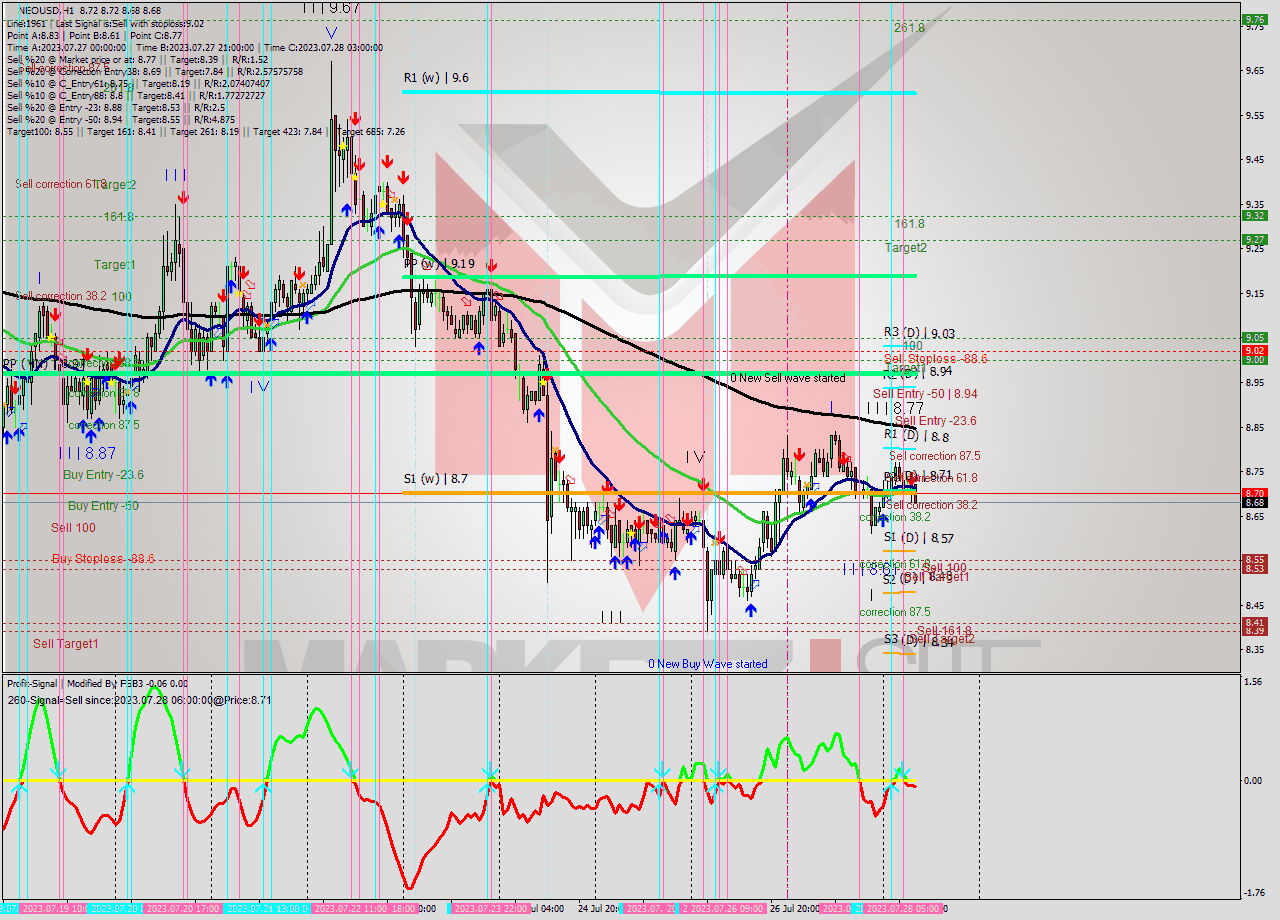Screen dimensions: 1280x920
Task: Click the 'S1 (w) | 8.7' weekly support label
Action: [x=435, y=480]
